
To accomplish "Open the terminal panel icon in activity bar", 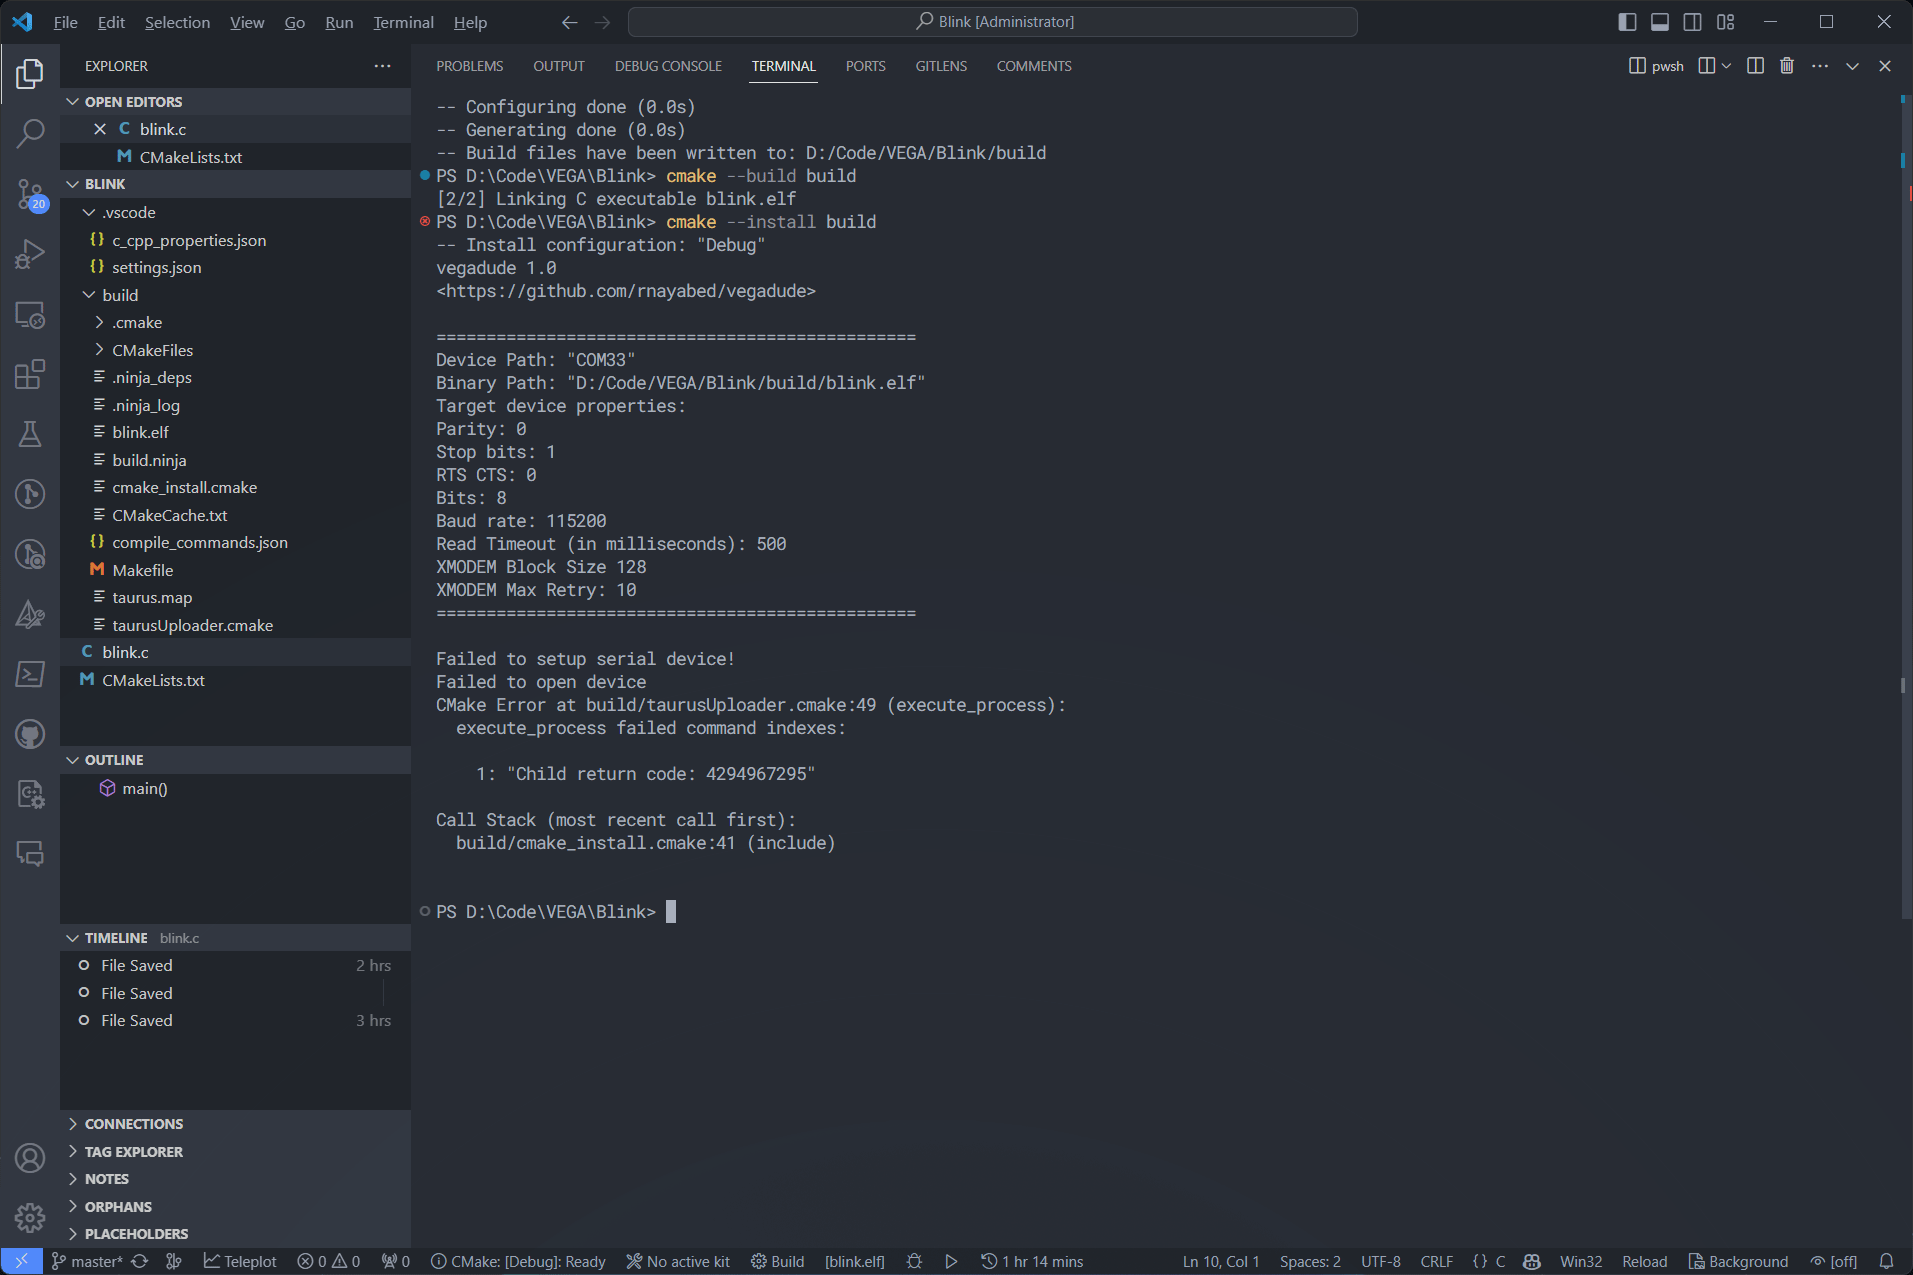I will (30, 674).
